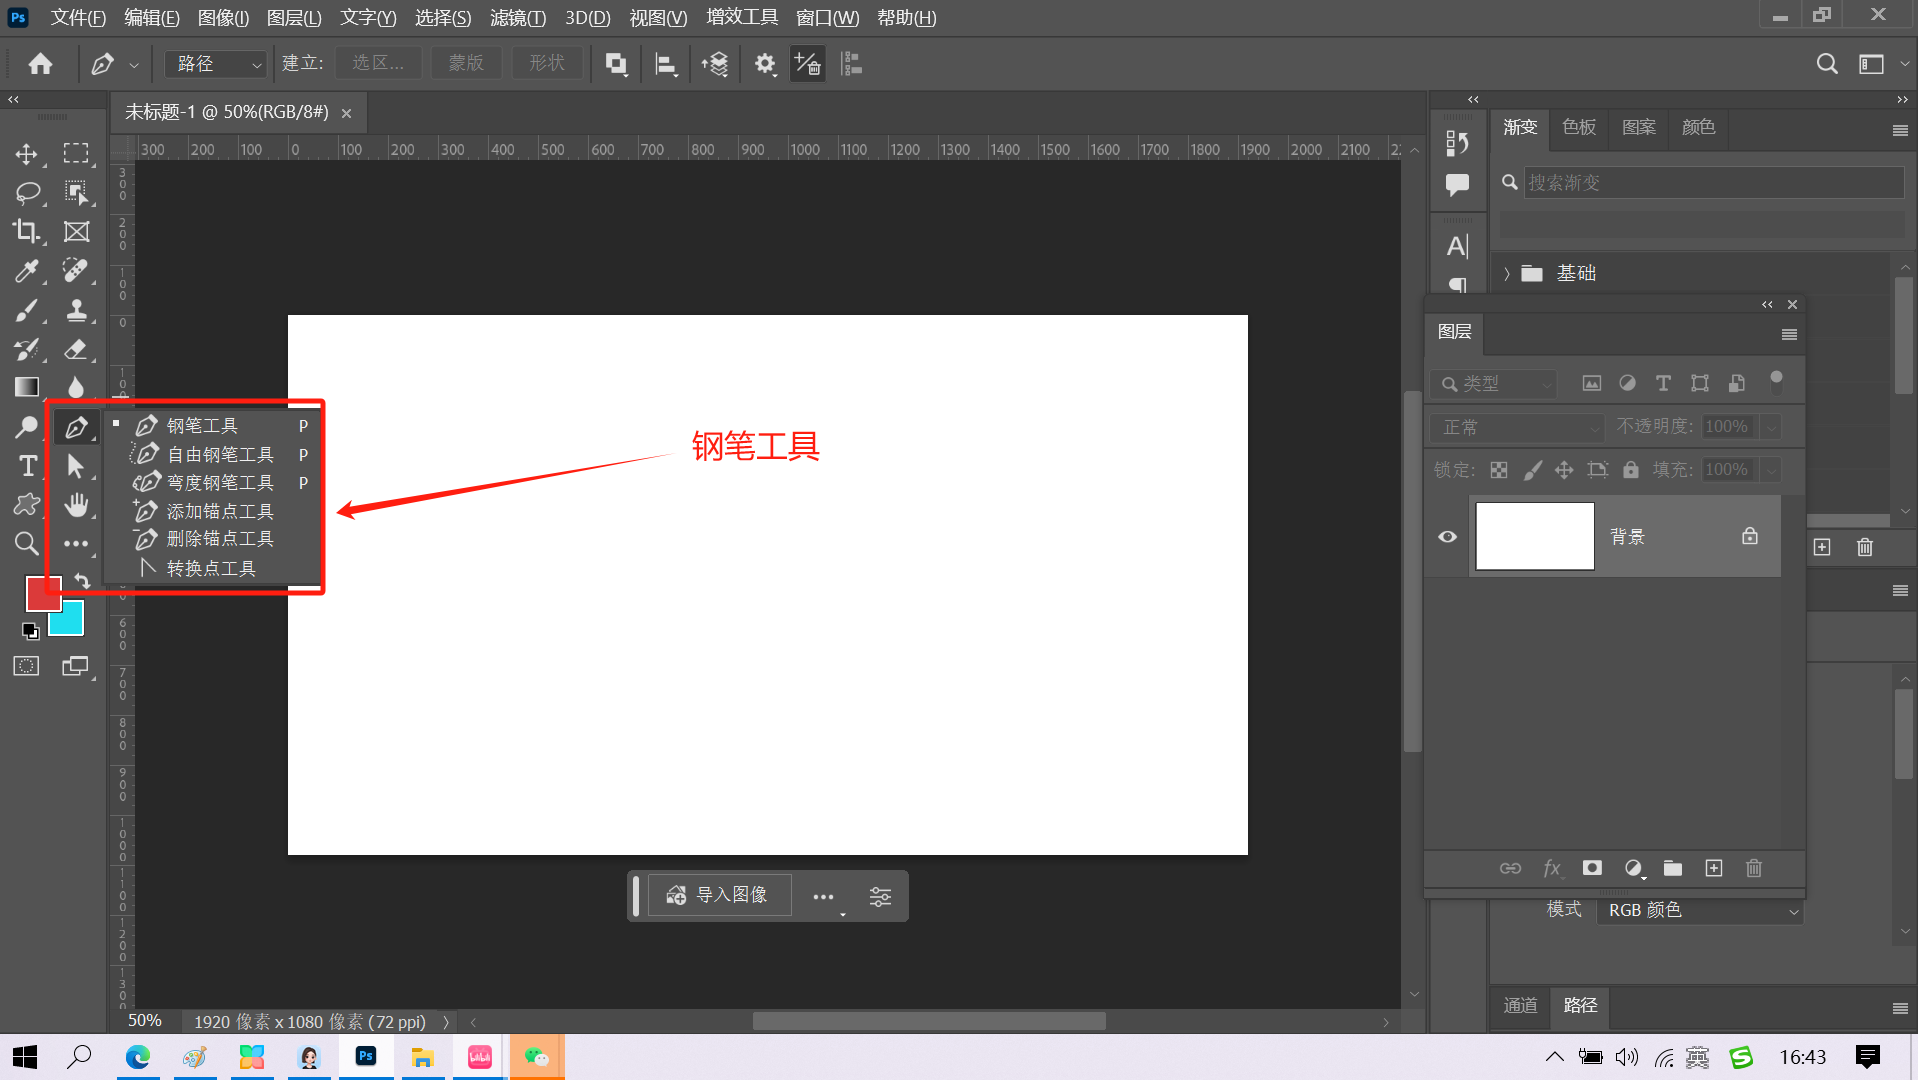Add a layer mask in Layers panel
This screenshot has height=1080, width=1918.
click(x=1592, y=868)
